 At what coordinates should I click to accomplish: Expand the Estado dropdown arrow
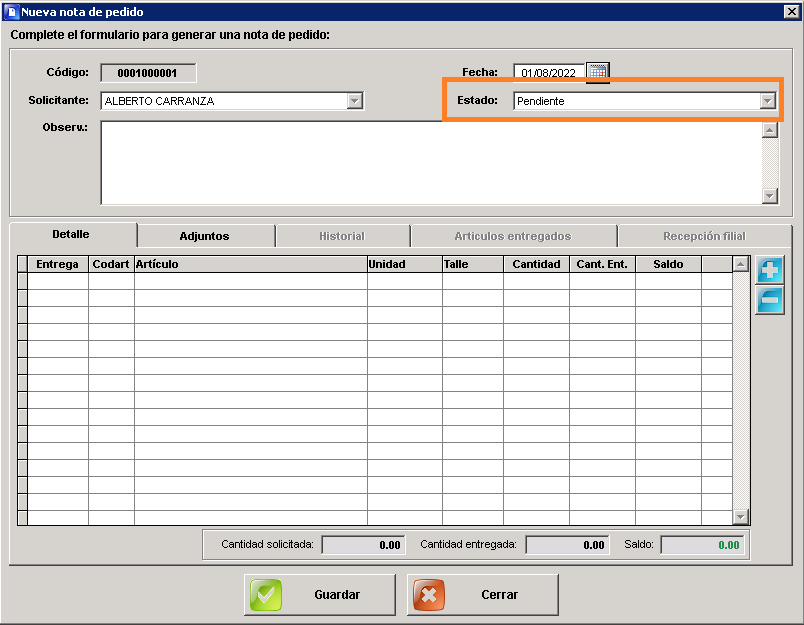pyautogui.click(x=767, y=101)
